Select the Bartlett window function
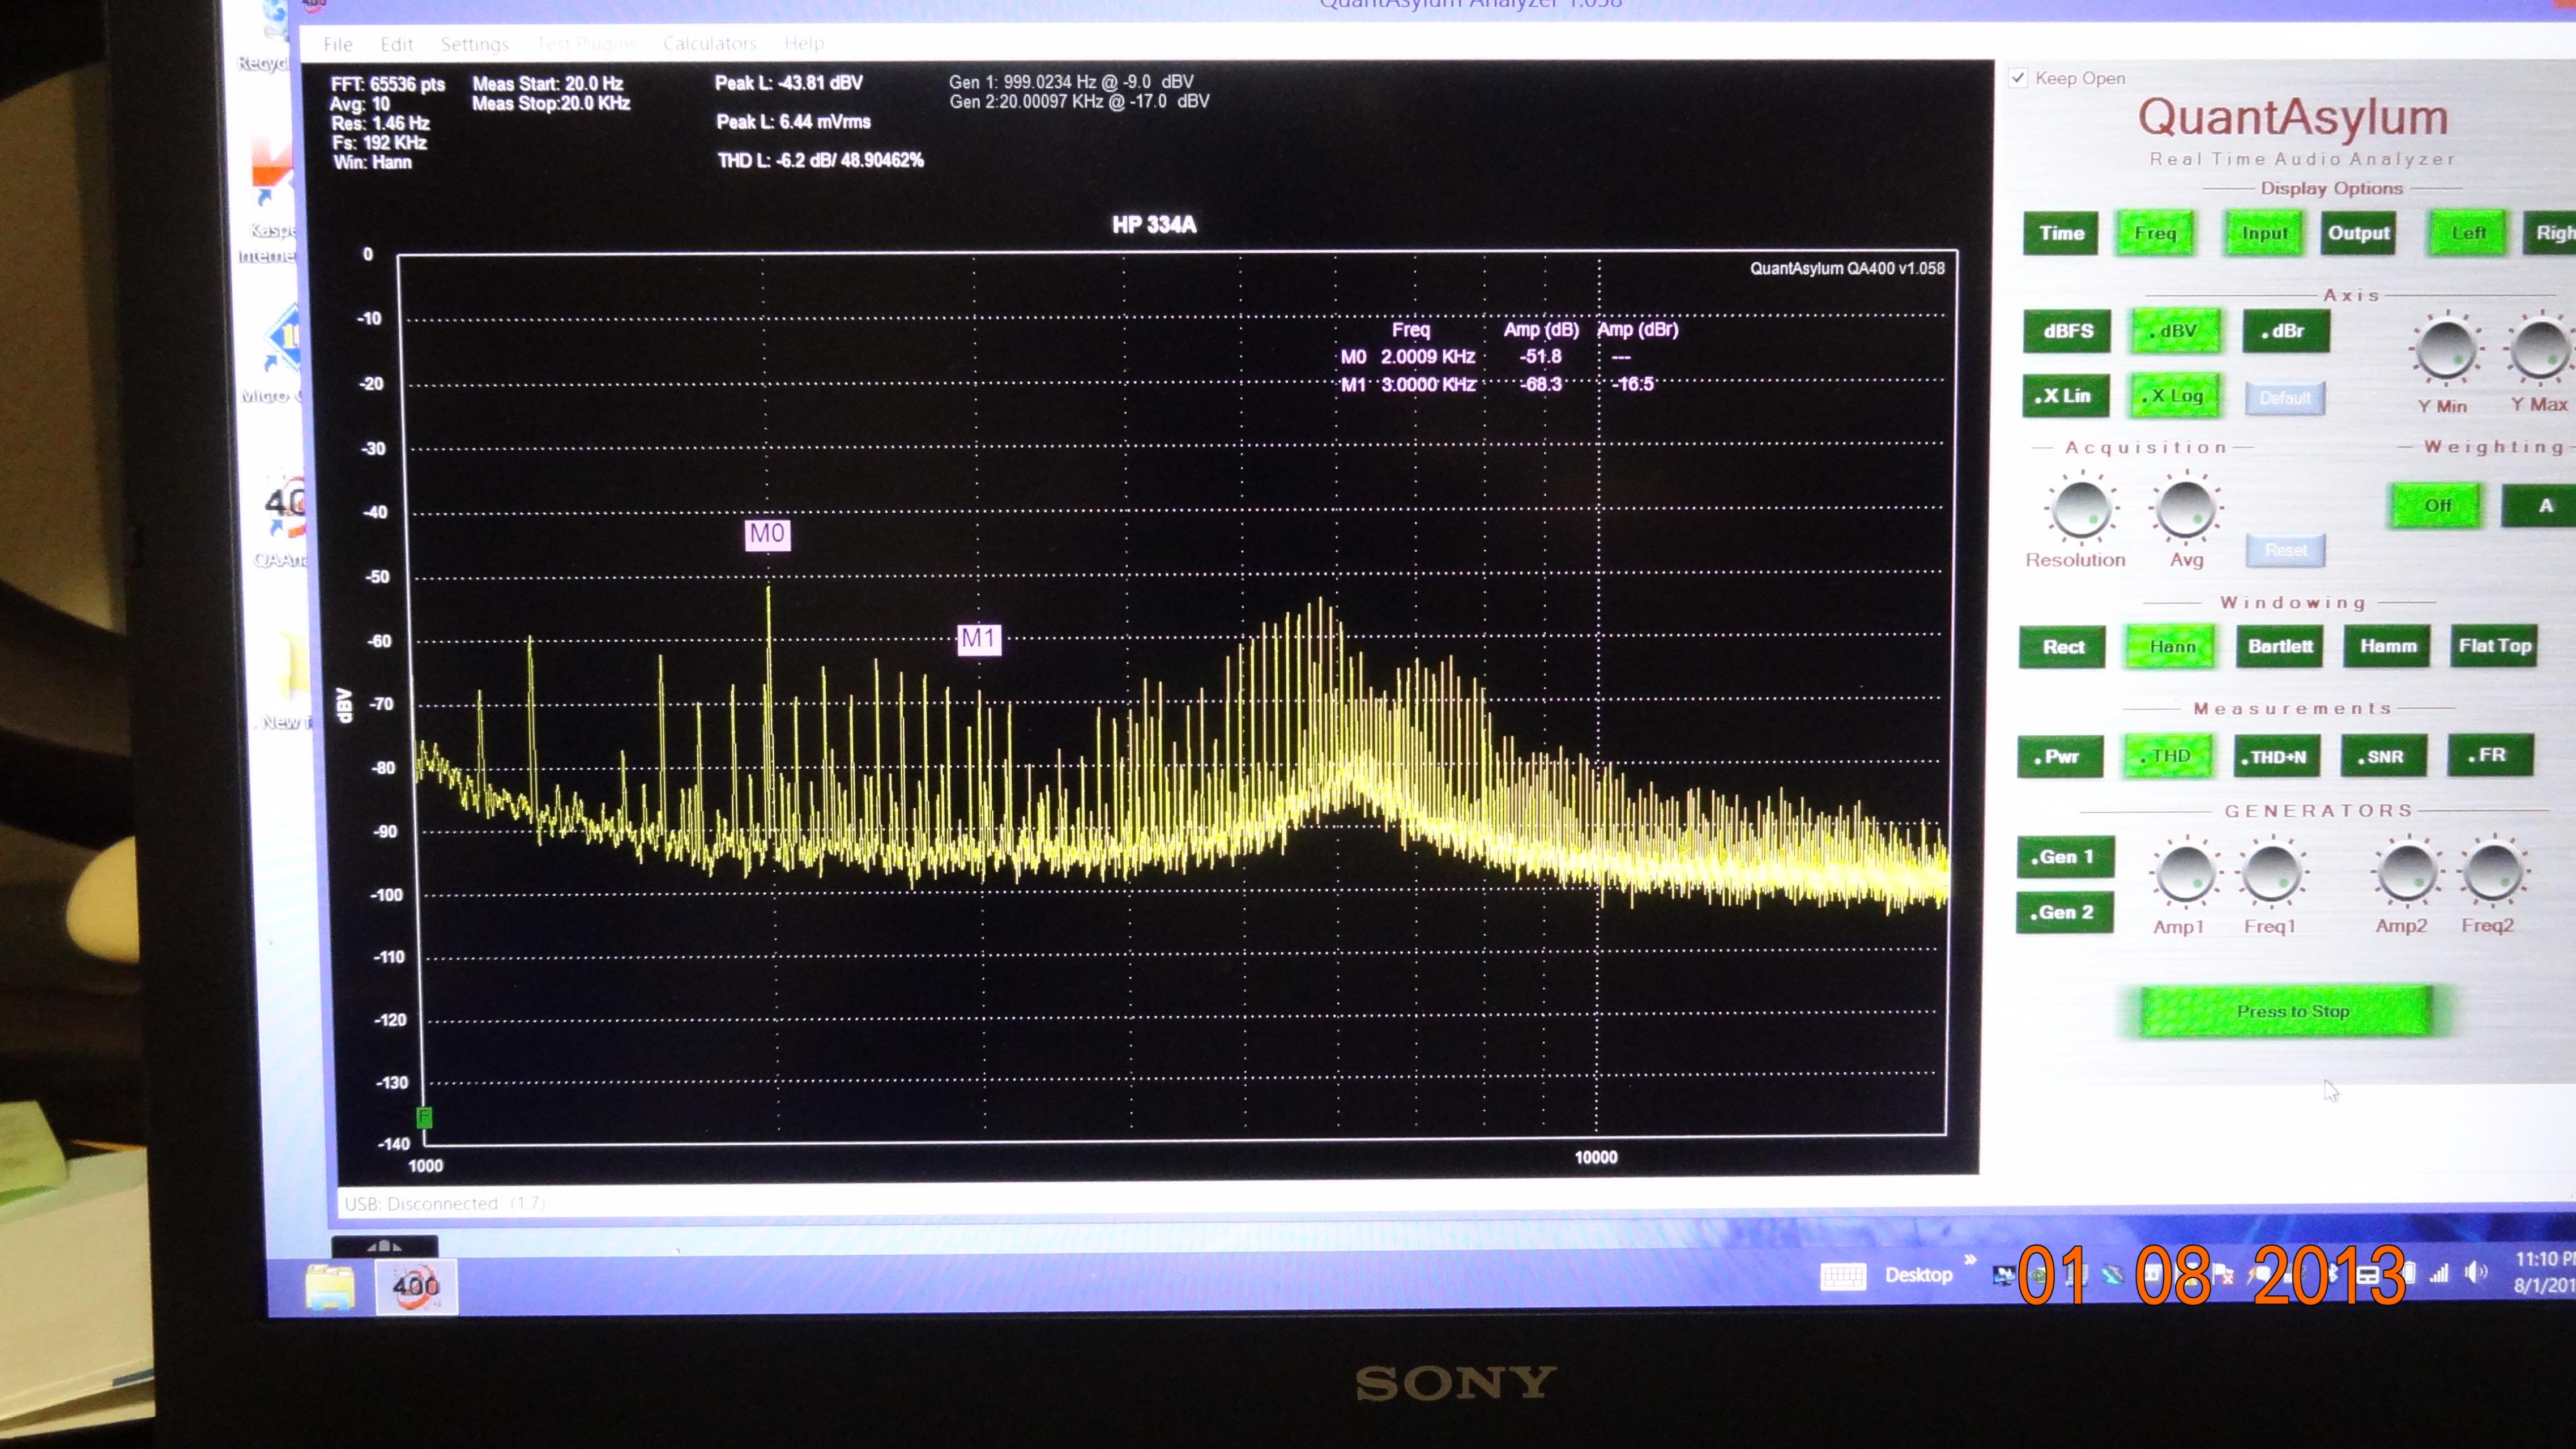2576x1449 pixels. [x=2280, y=646]
